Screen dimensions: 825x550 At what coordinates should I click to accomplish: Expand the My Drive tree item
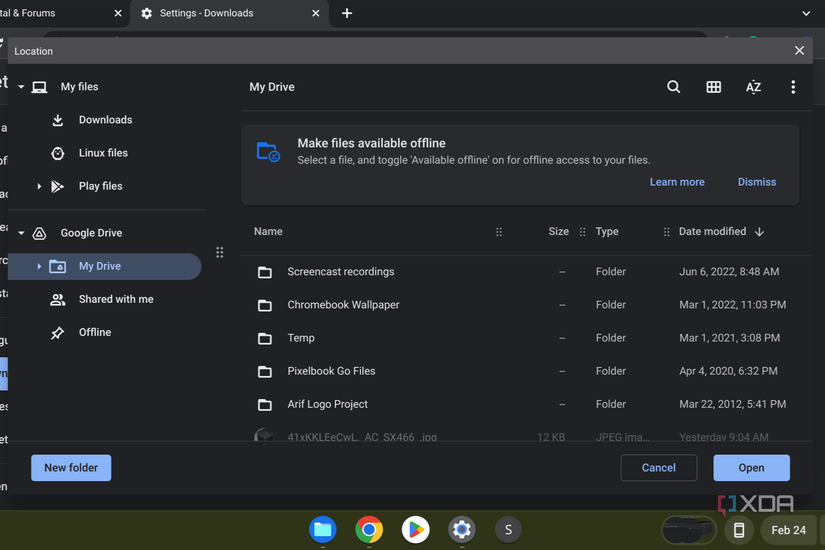pos(39,266)
